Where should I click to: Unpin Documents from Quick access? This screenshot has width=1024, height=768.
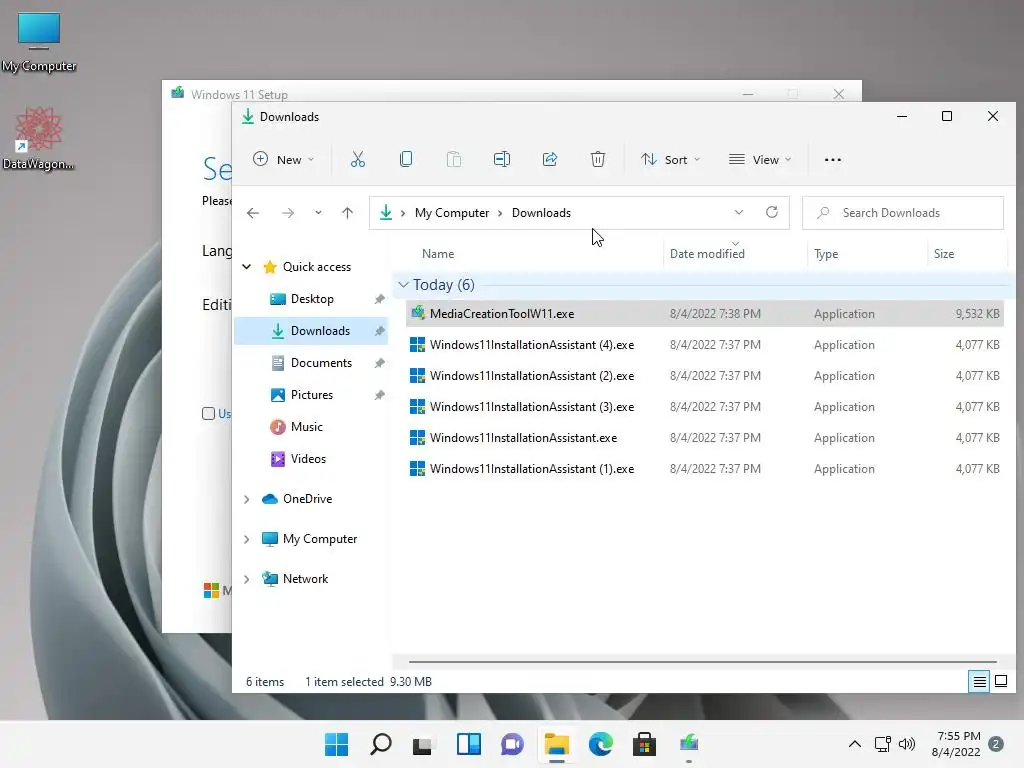point(379,363)
